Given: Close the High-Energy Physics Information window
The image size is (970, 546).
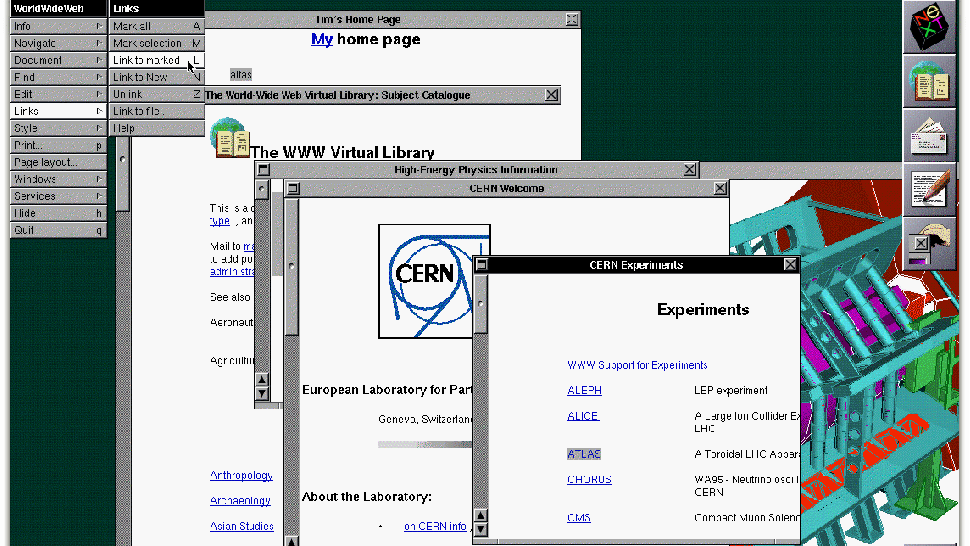Looking at the screenshot, I should [x=690, y=169].
